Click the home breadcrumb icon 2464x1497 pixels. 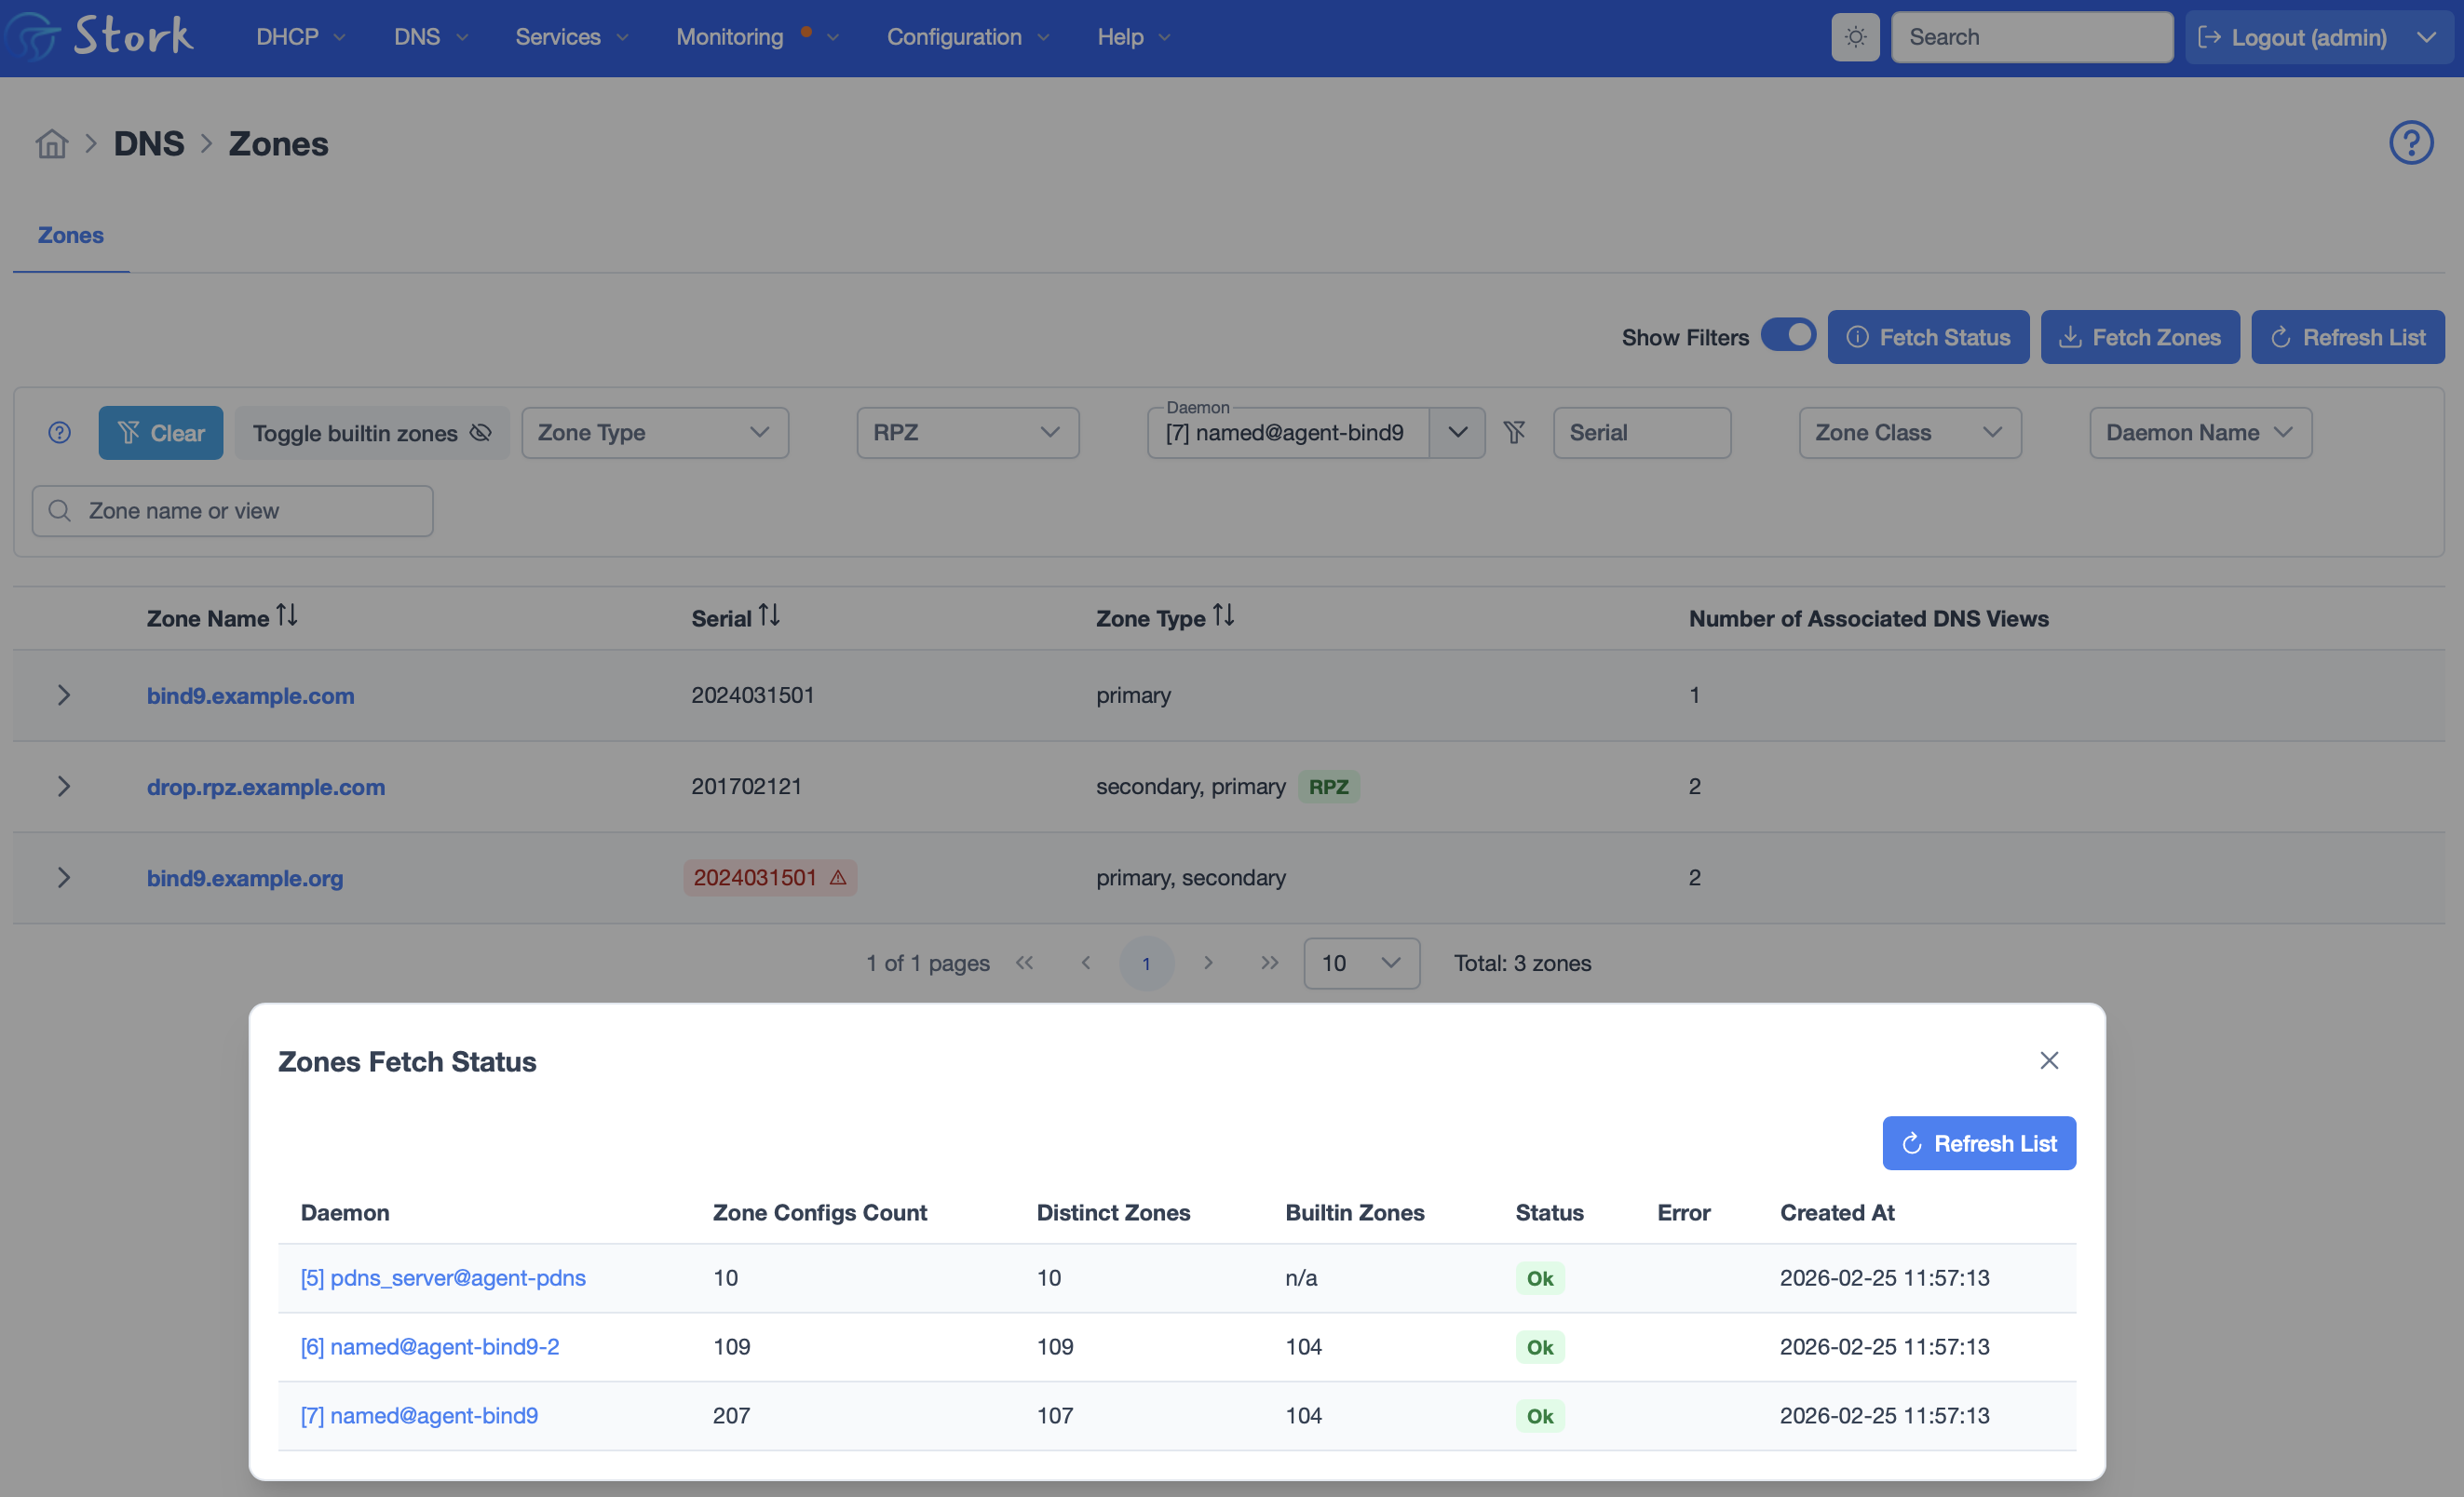[52, 144]
